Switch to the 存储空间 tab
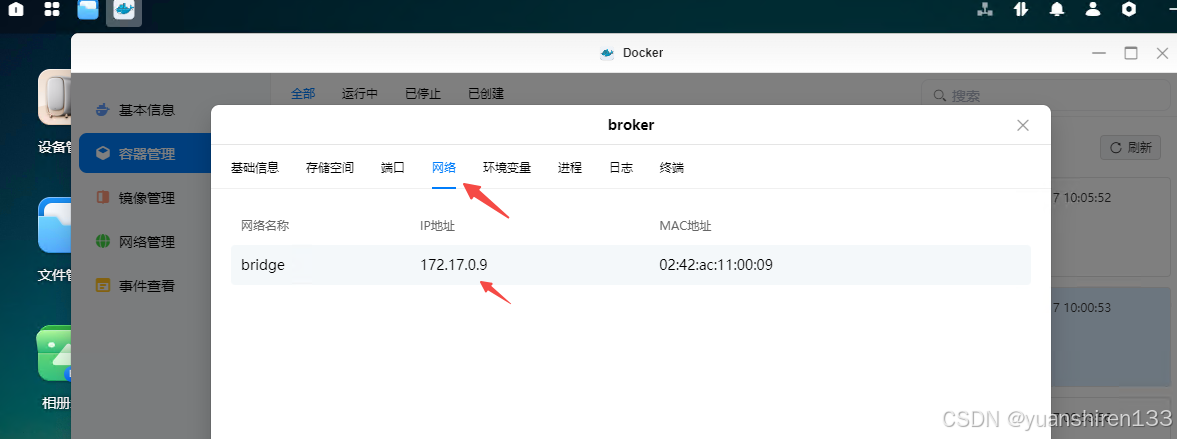The width and height of the screenshot is (1177, 439). (330, 167)
